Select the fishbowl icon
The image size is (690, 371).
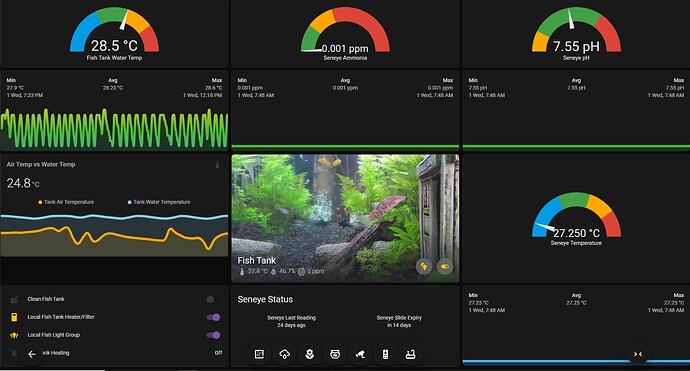[335, 354]
